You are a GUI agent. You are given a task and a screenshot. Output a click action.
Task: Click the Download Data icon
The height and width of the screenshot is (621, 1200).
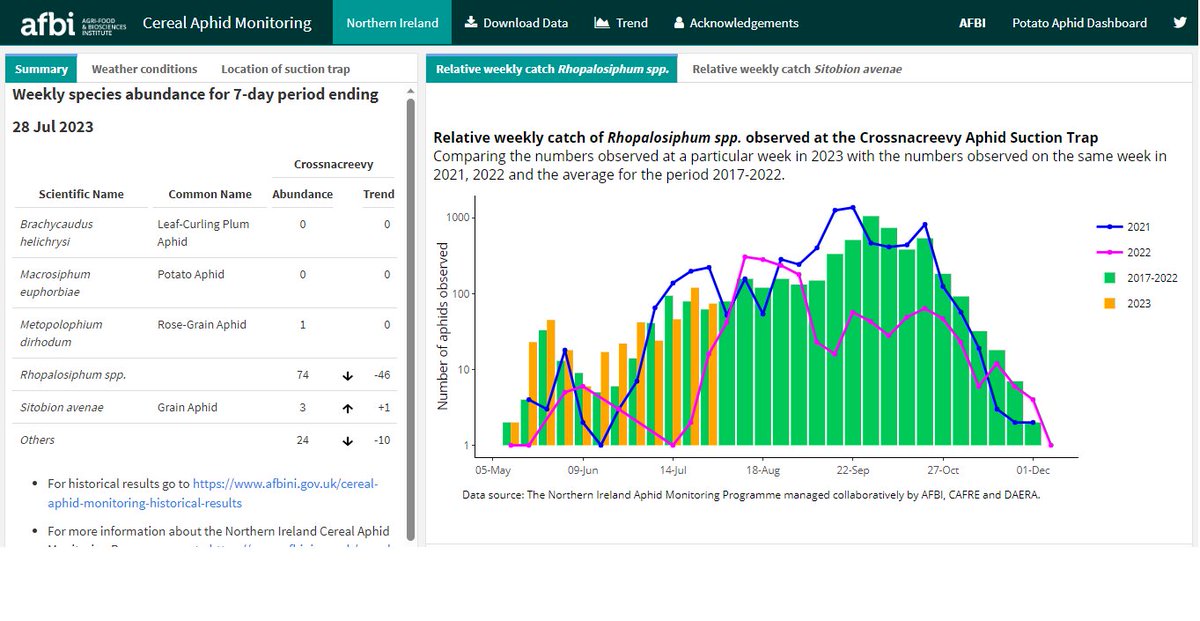click(x=469, y=22)
